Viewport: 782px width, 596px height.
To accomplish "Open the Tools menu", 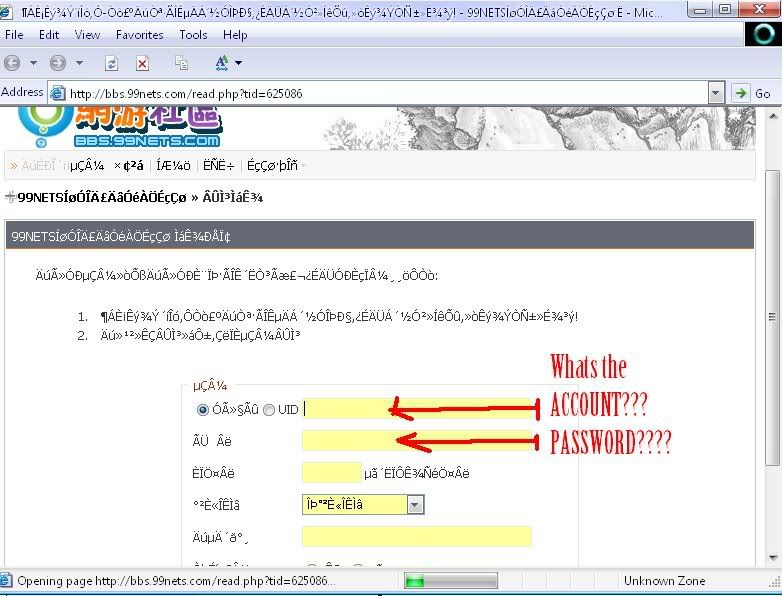I will coord(193,35).
